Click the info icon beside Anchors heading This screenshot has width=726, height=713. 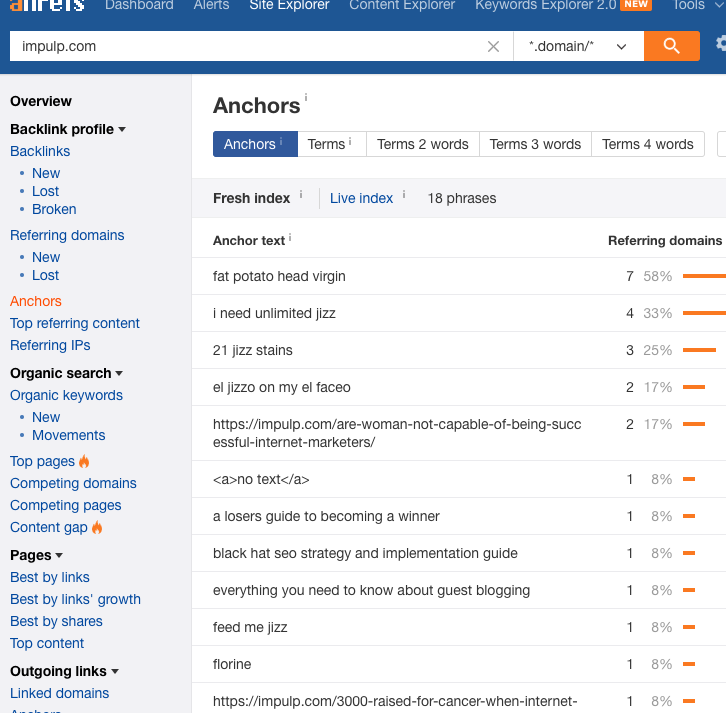pos(306,97)
